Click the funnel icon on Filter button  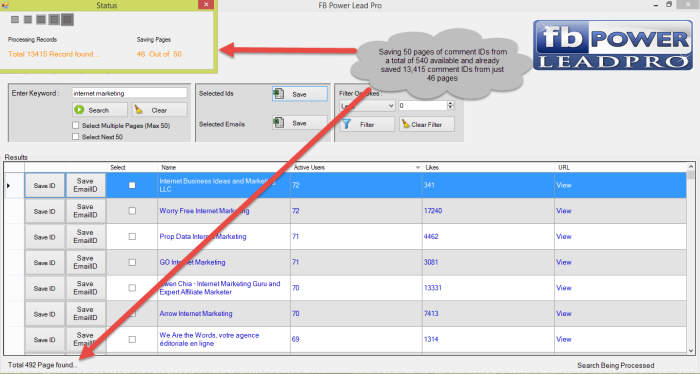[x=347, y=124]
